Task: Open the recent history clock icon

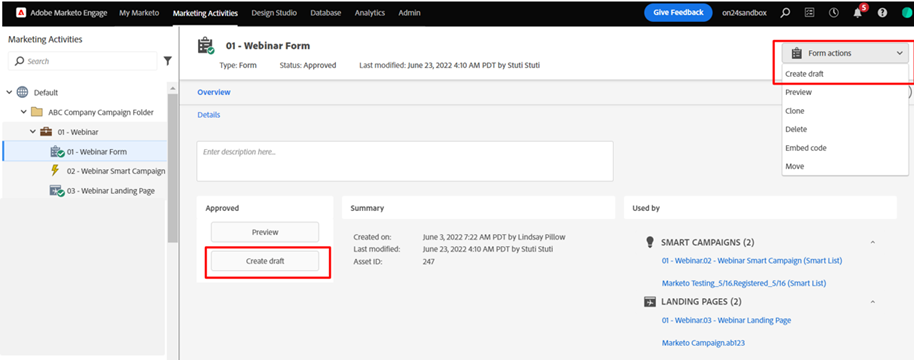Action: tap(834, 13)
